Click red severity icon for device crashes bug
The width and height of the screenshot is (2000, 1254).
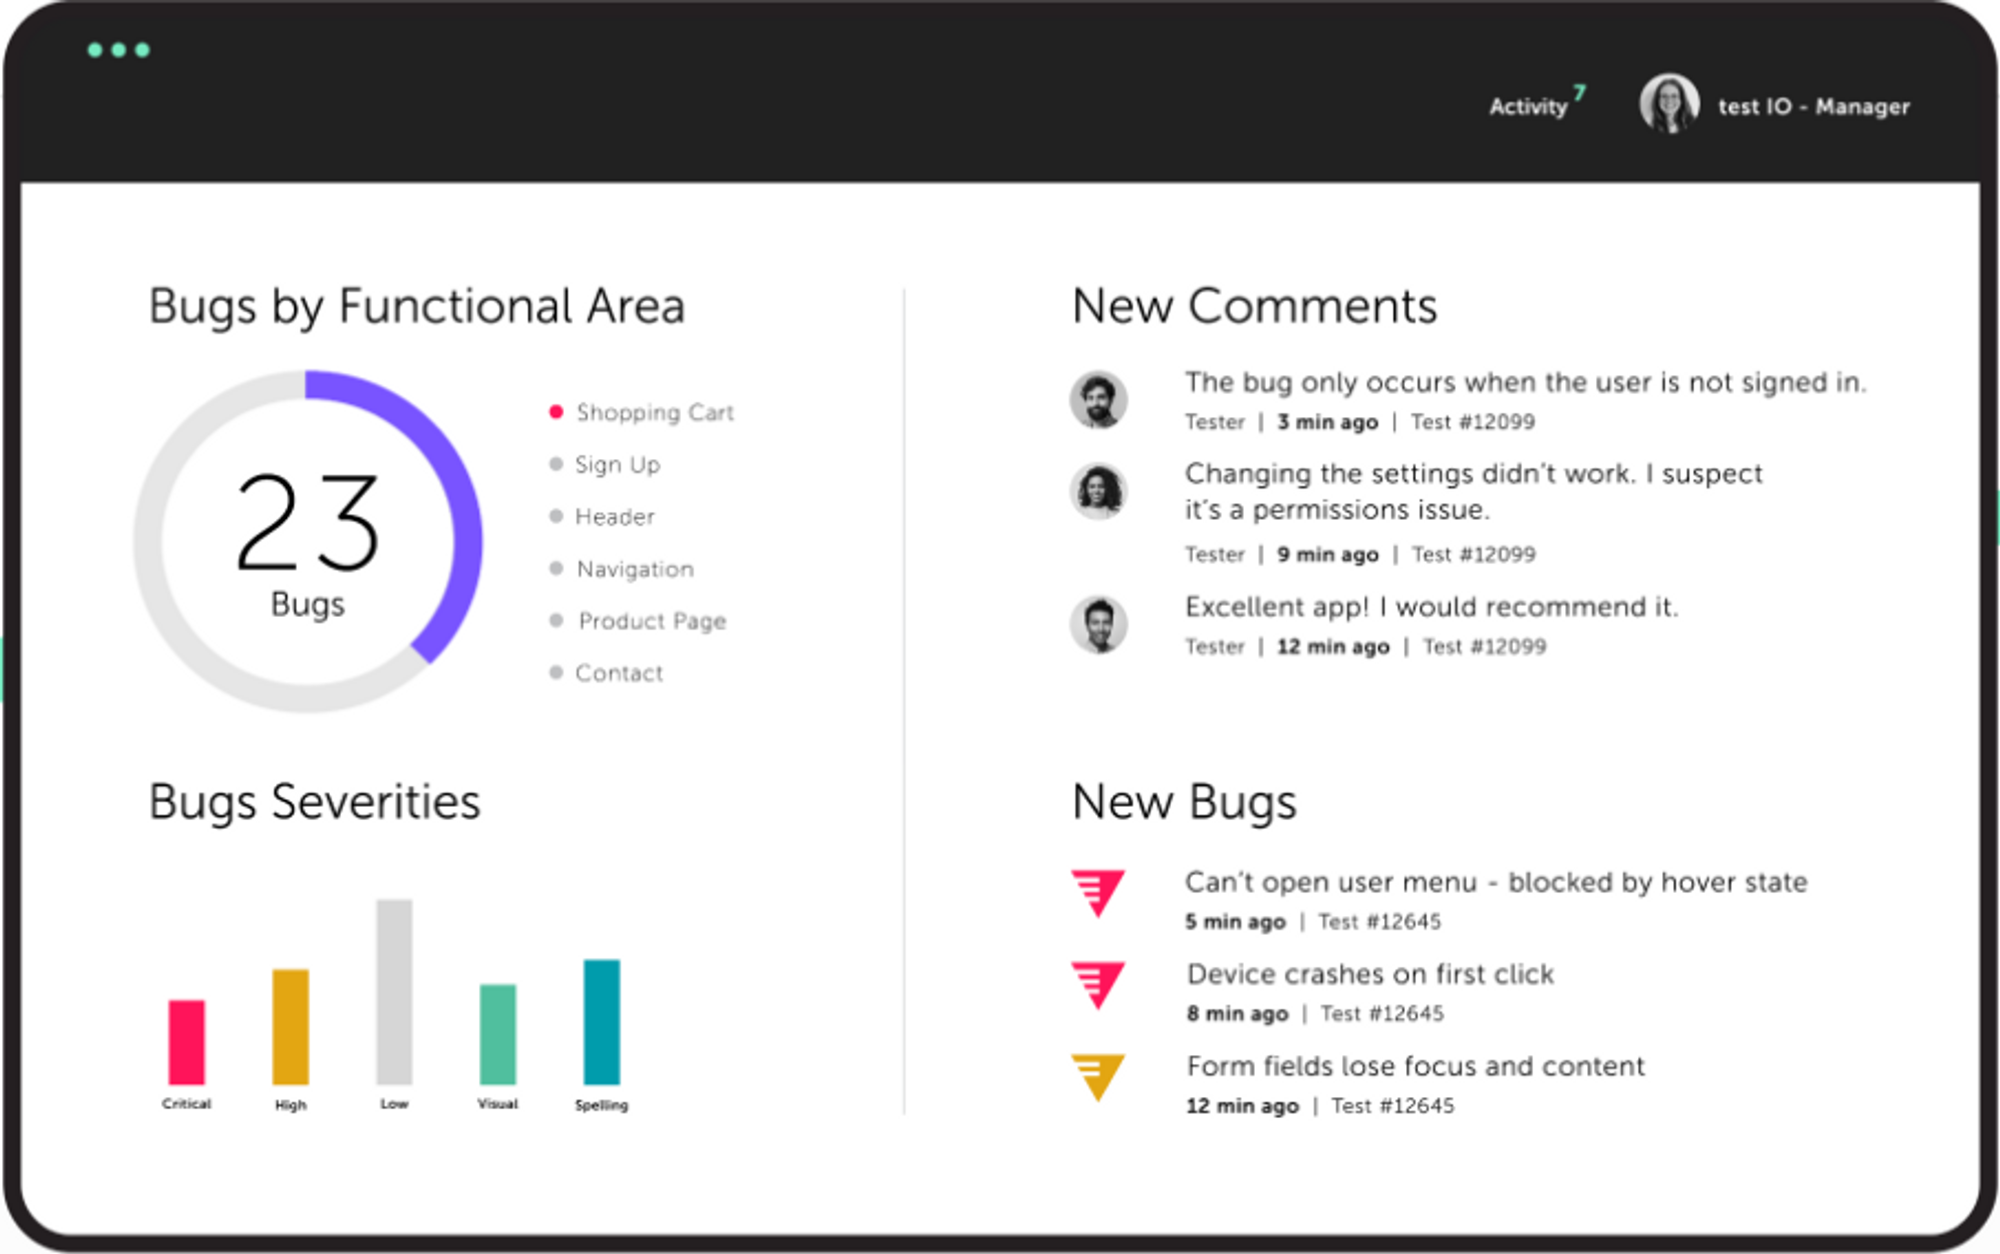1098,985
